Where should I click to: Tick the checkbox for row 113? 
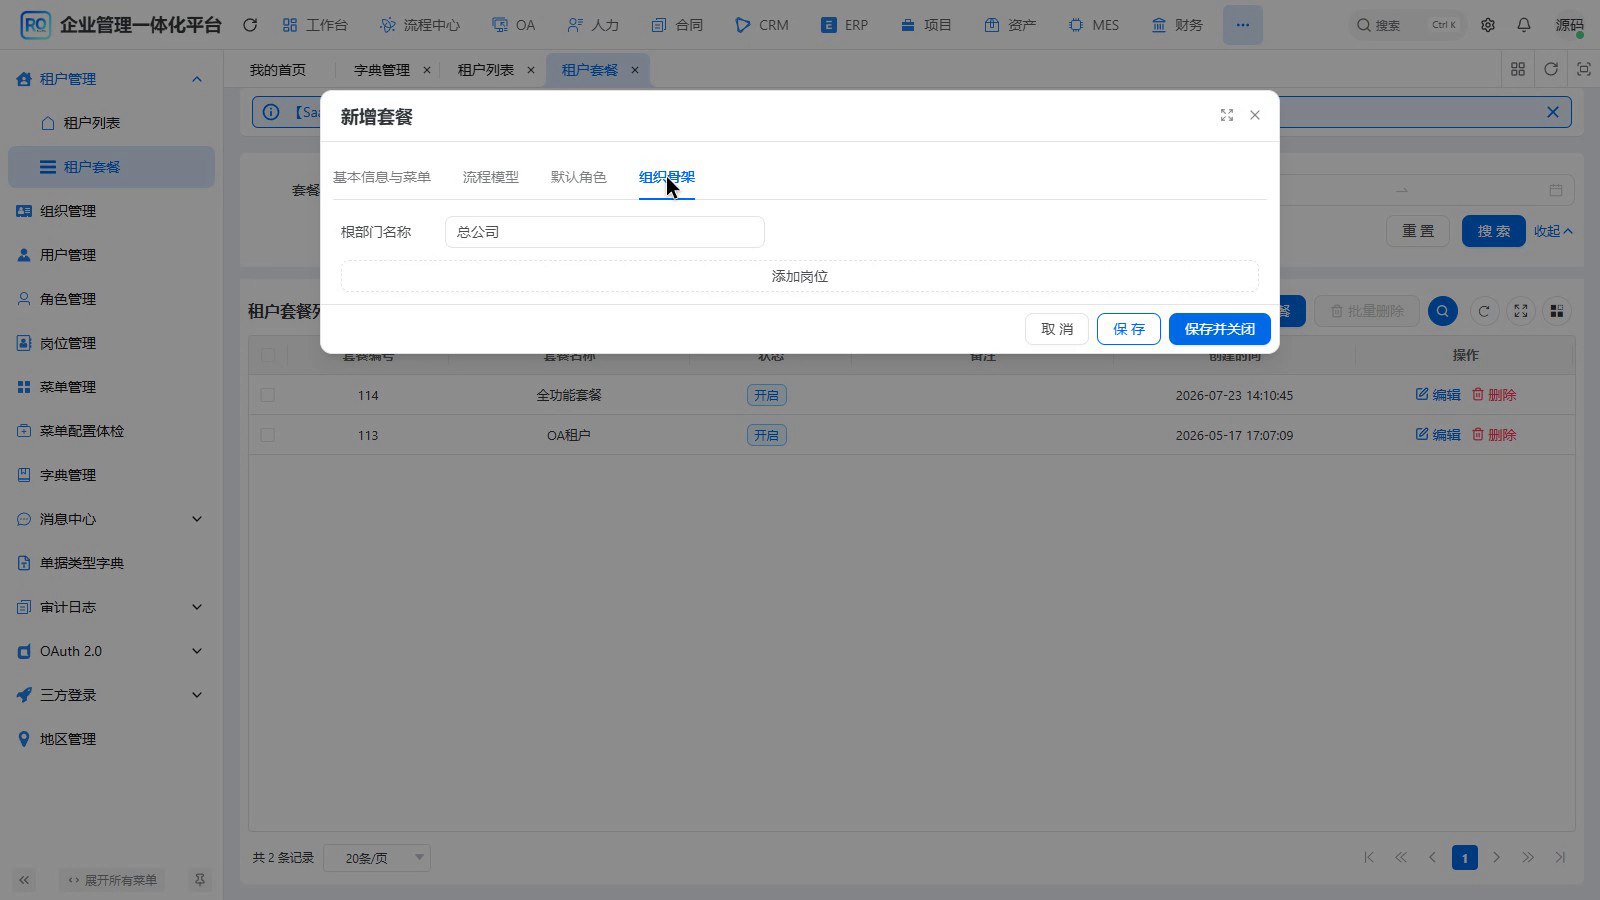(268, 435)
